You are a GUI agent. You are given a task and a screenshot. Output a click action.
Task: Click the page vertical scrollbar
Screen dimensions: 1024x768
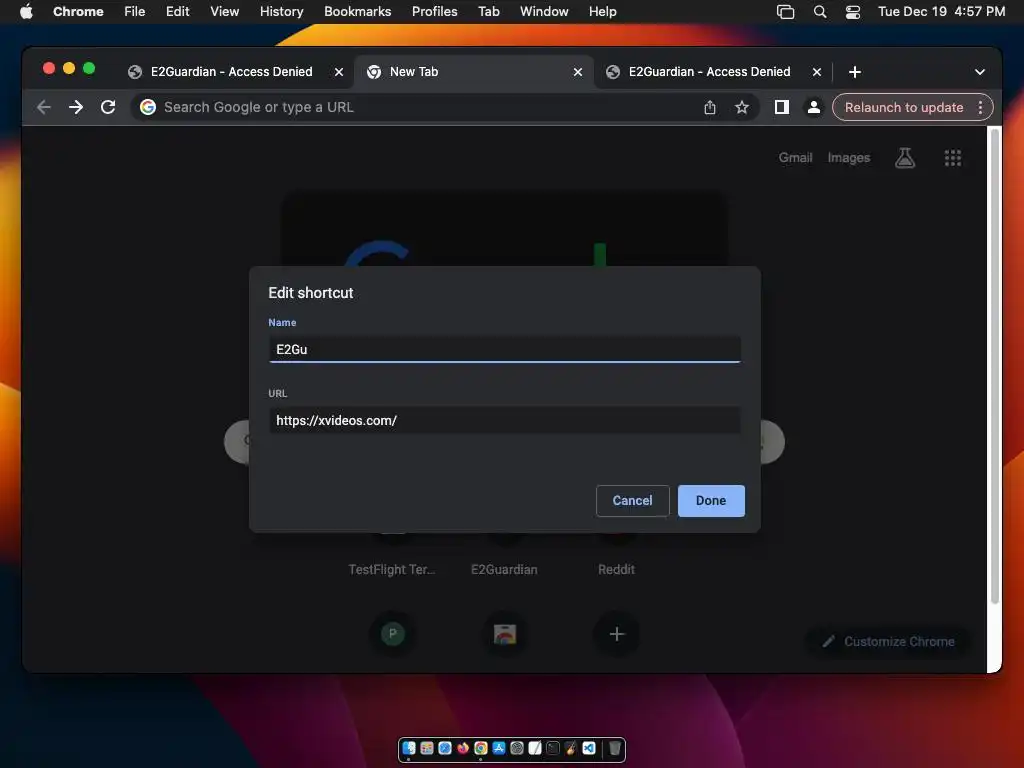pos(994,366)
